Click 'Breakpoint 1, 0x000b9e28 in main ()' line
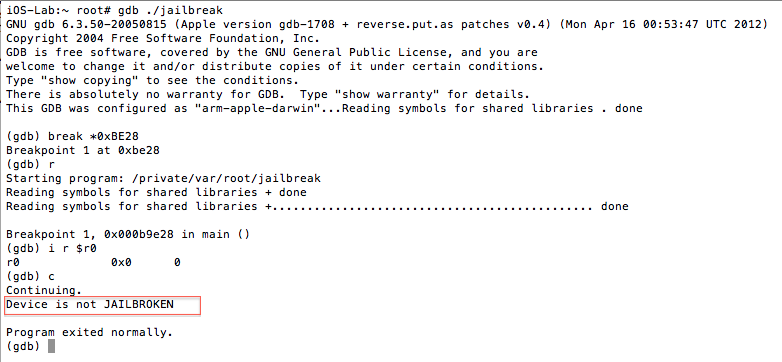782x362 pixels. 128,234
